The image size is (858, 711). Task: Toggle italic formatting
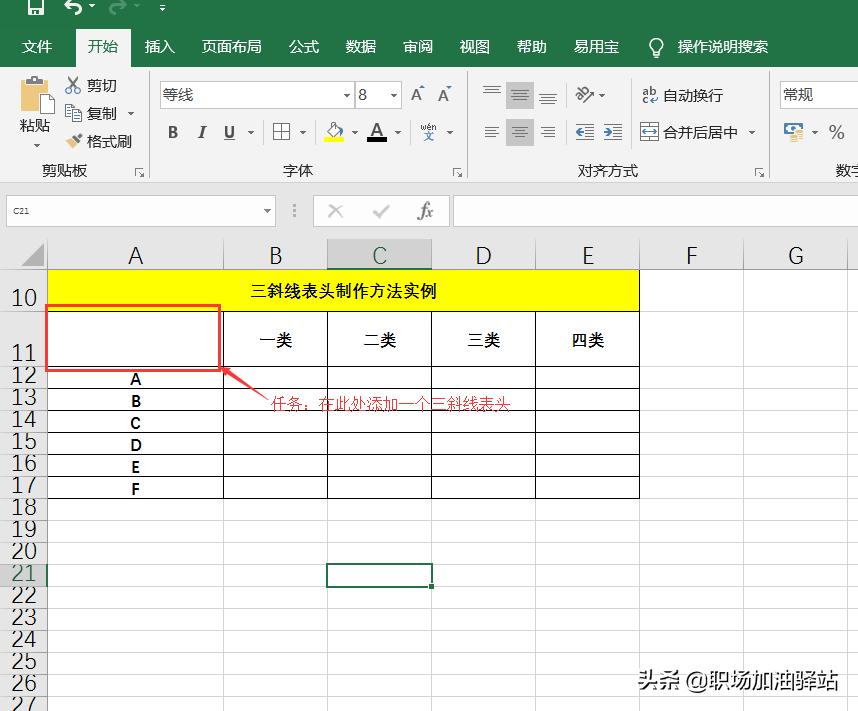click(201, 131)
